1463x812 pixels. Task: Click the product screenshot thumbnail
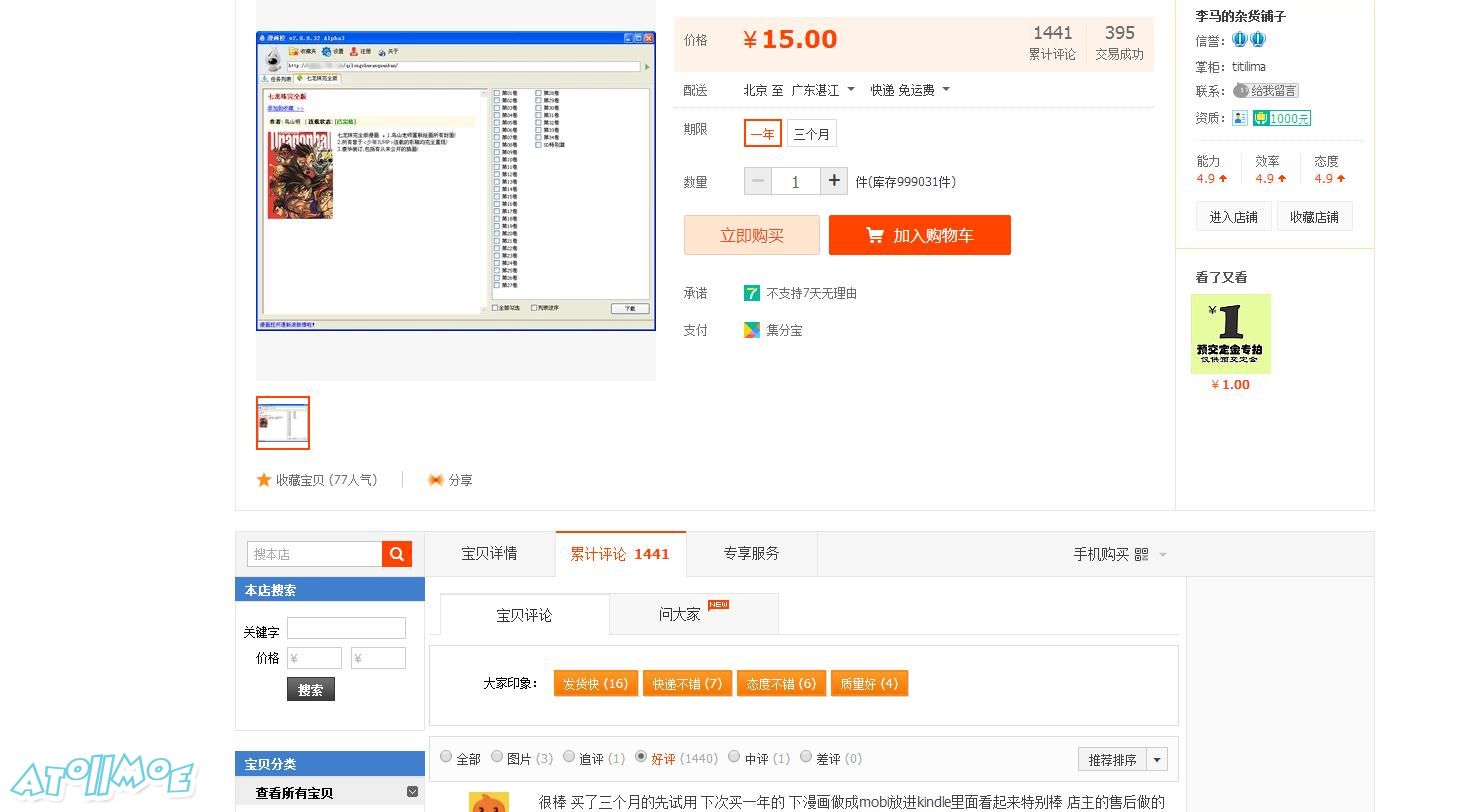click(x=283, y=423)
